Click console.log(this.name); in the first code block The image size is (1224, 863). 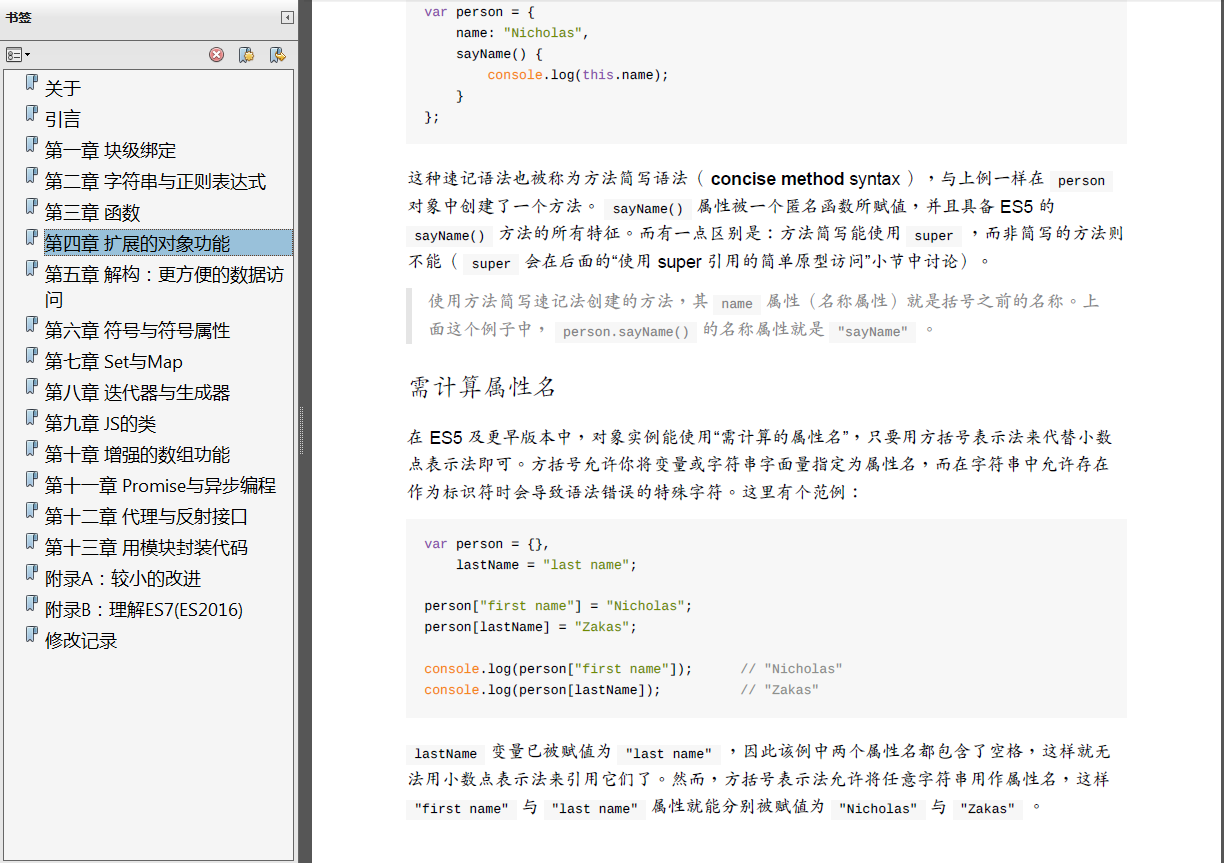[578, 75]
